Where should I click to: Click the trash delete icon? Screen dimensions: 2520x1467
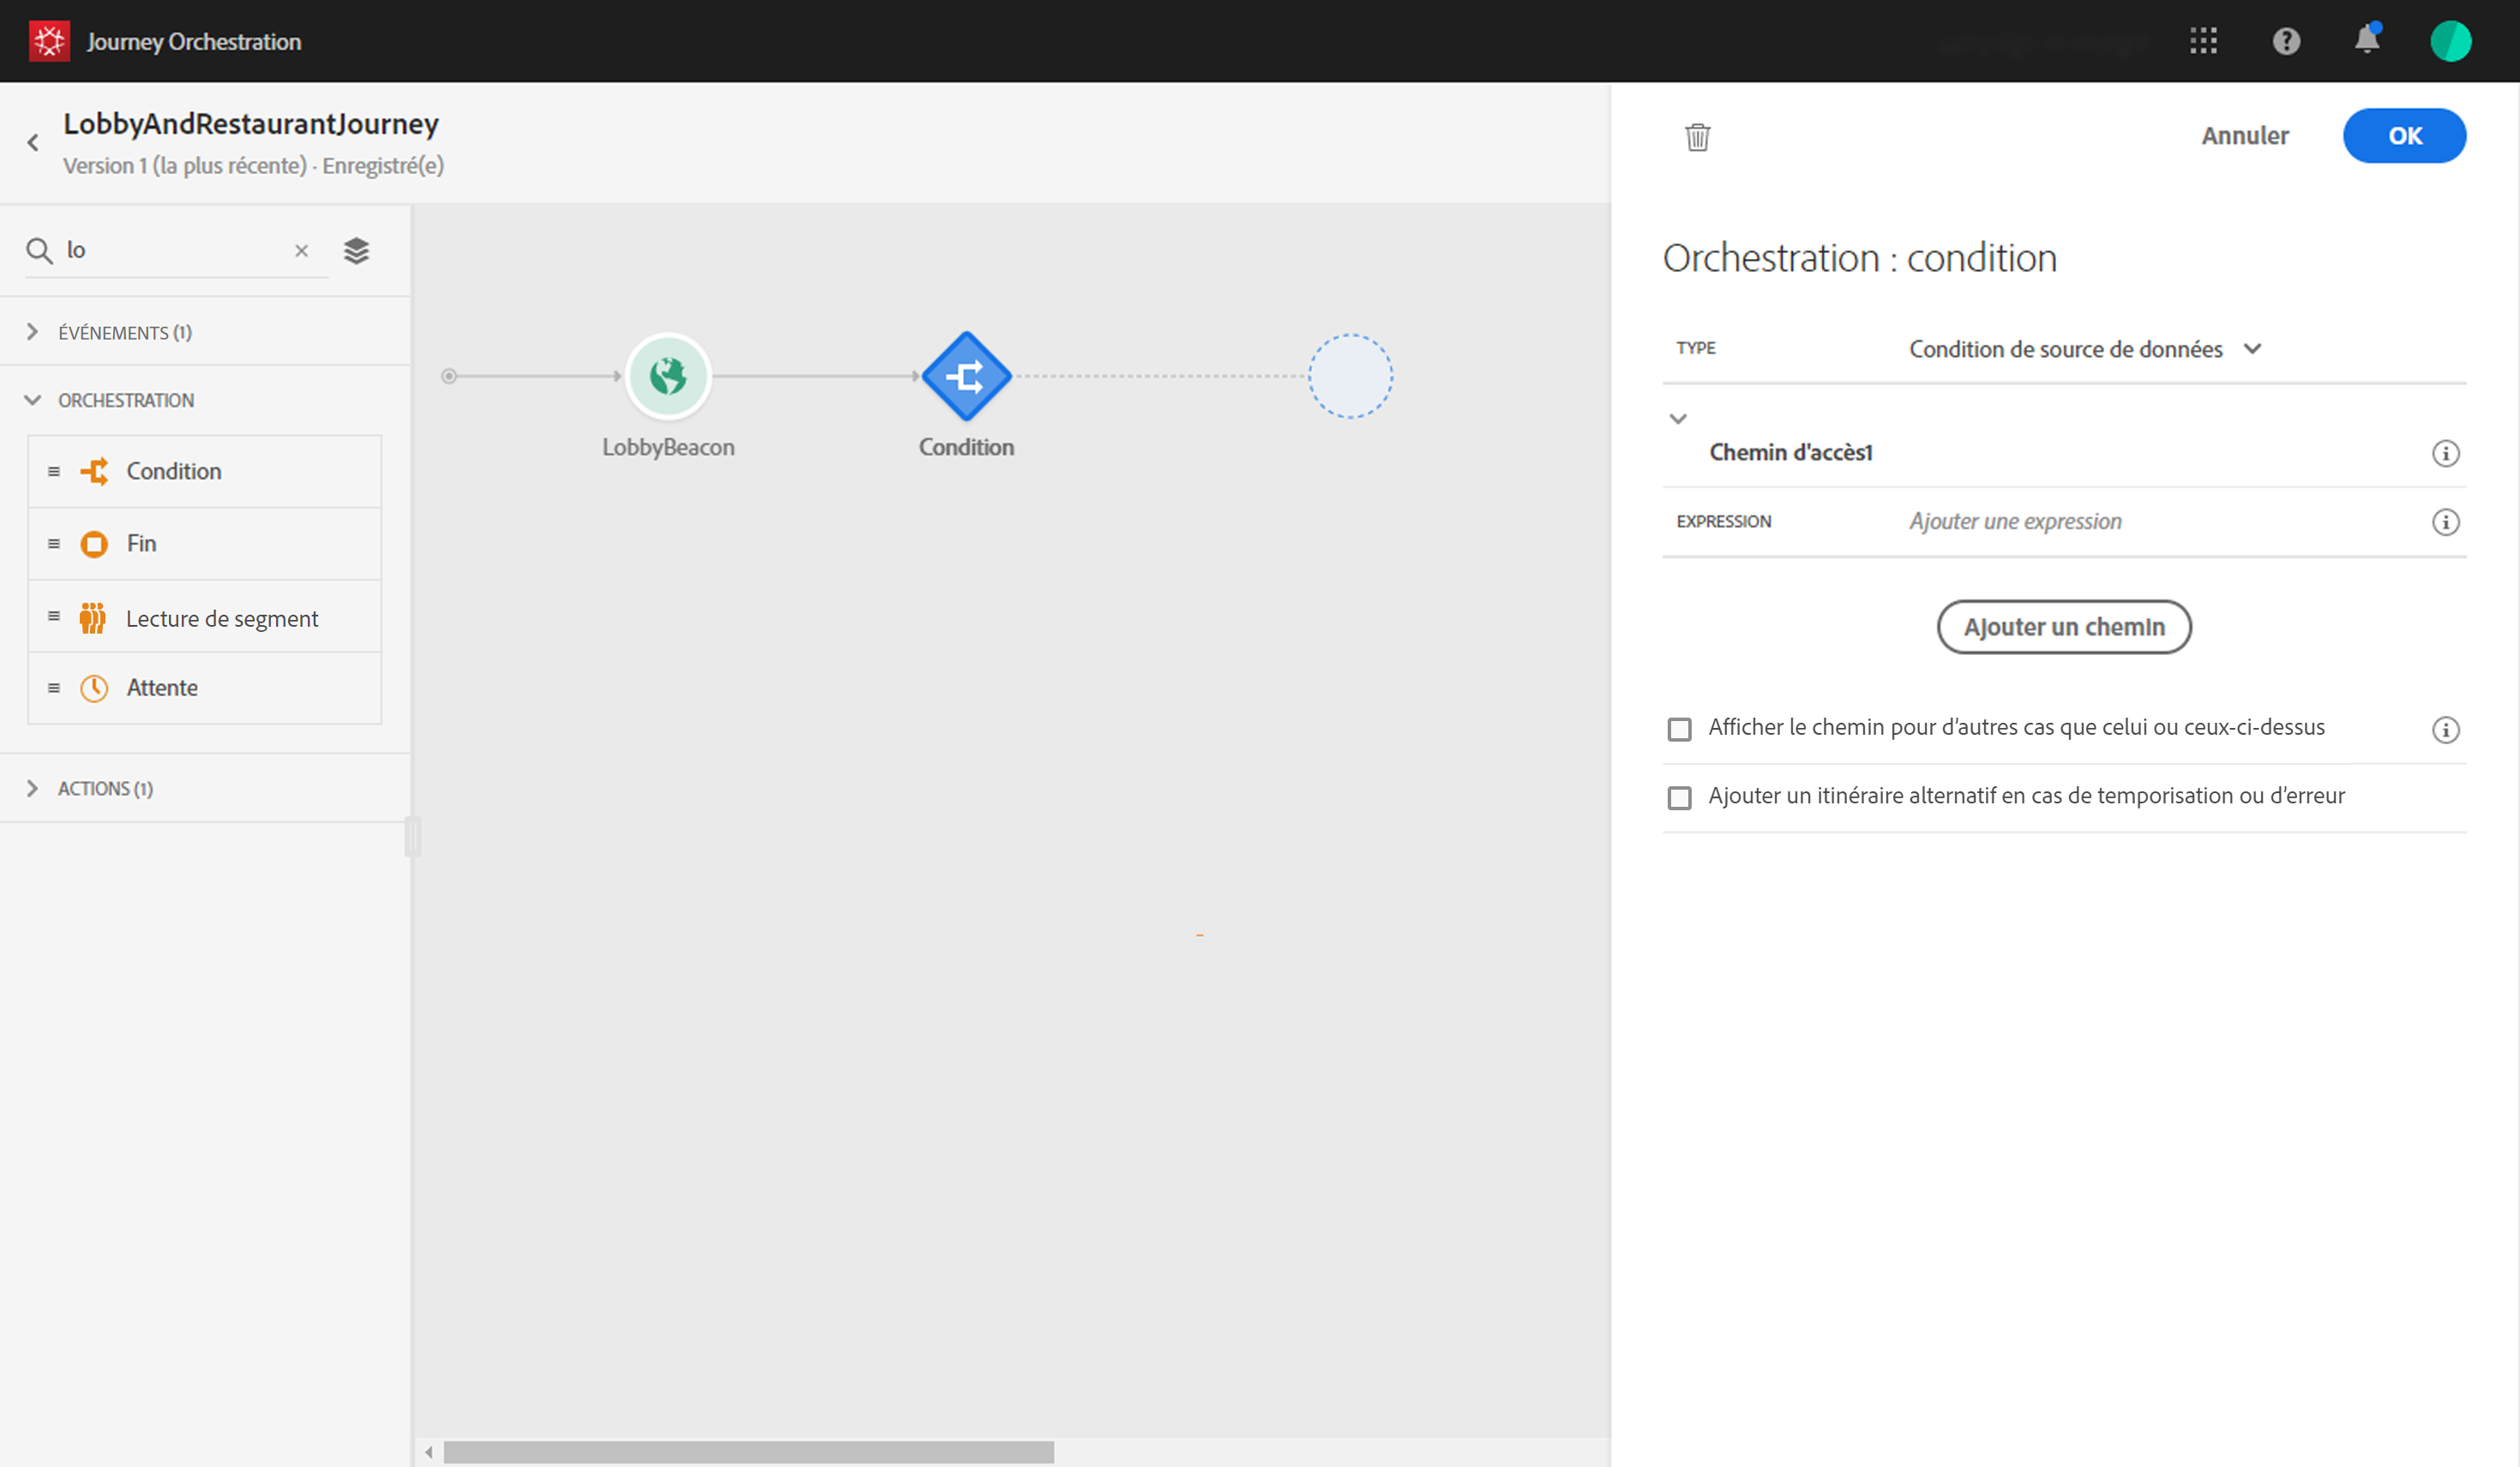[x=1697, y=136]
